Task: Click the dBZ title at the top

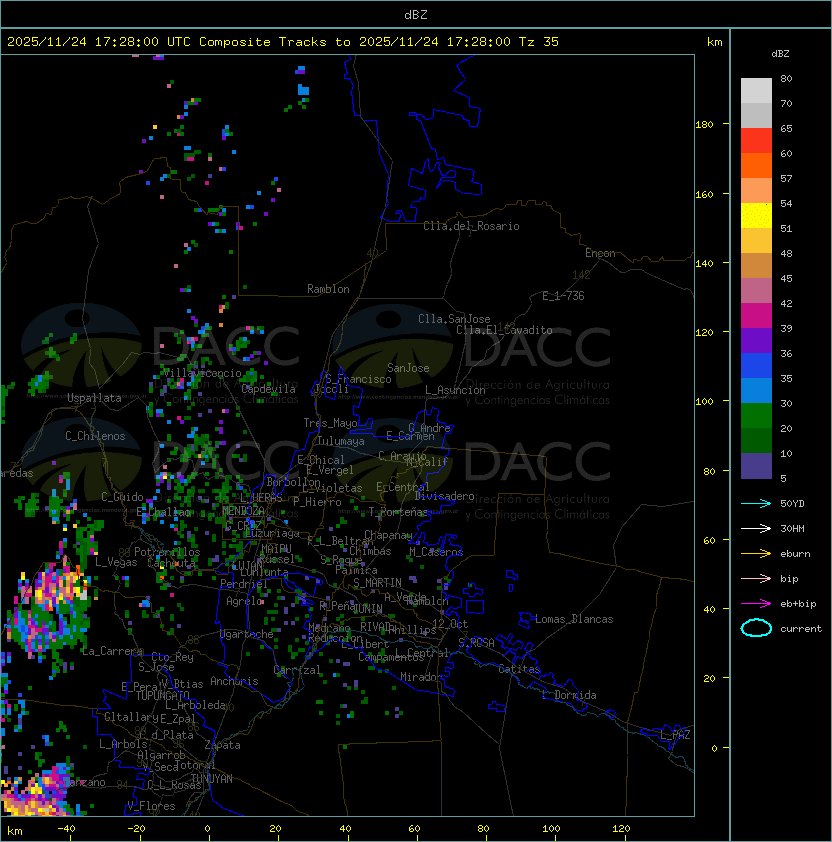Action: click(416, 14)
